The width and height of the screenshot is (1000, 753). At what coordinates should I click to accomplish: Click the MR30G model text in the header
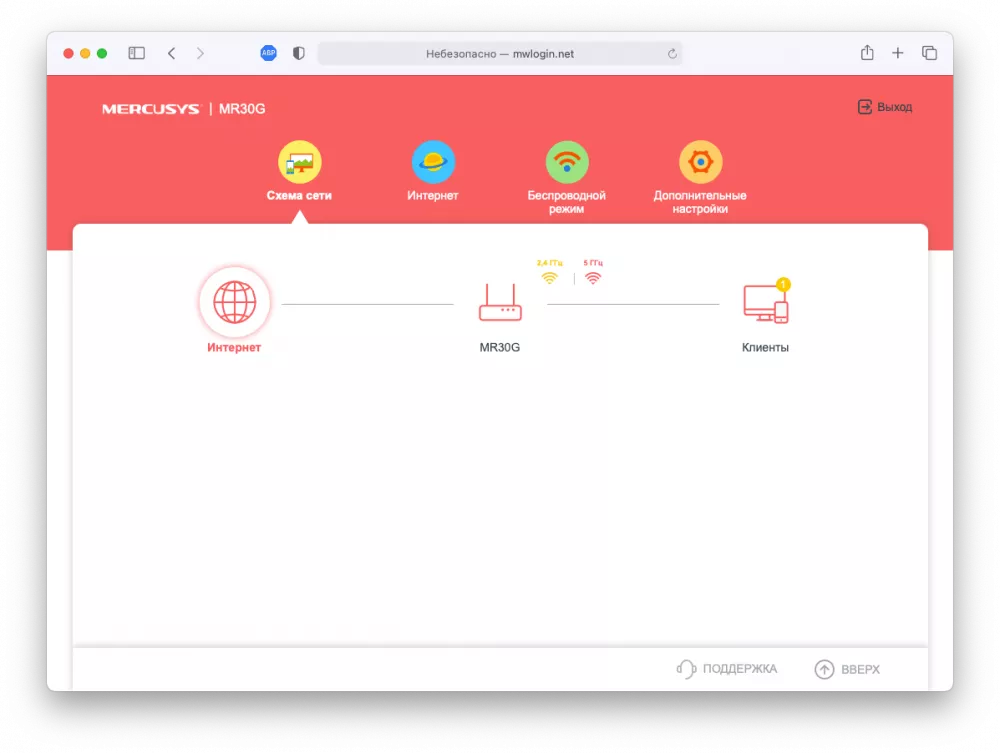pyautogui.click(x=242, y=109)
